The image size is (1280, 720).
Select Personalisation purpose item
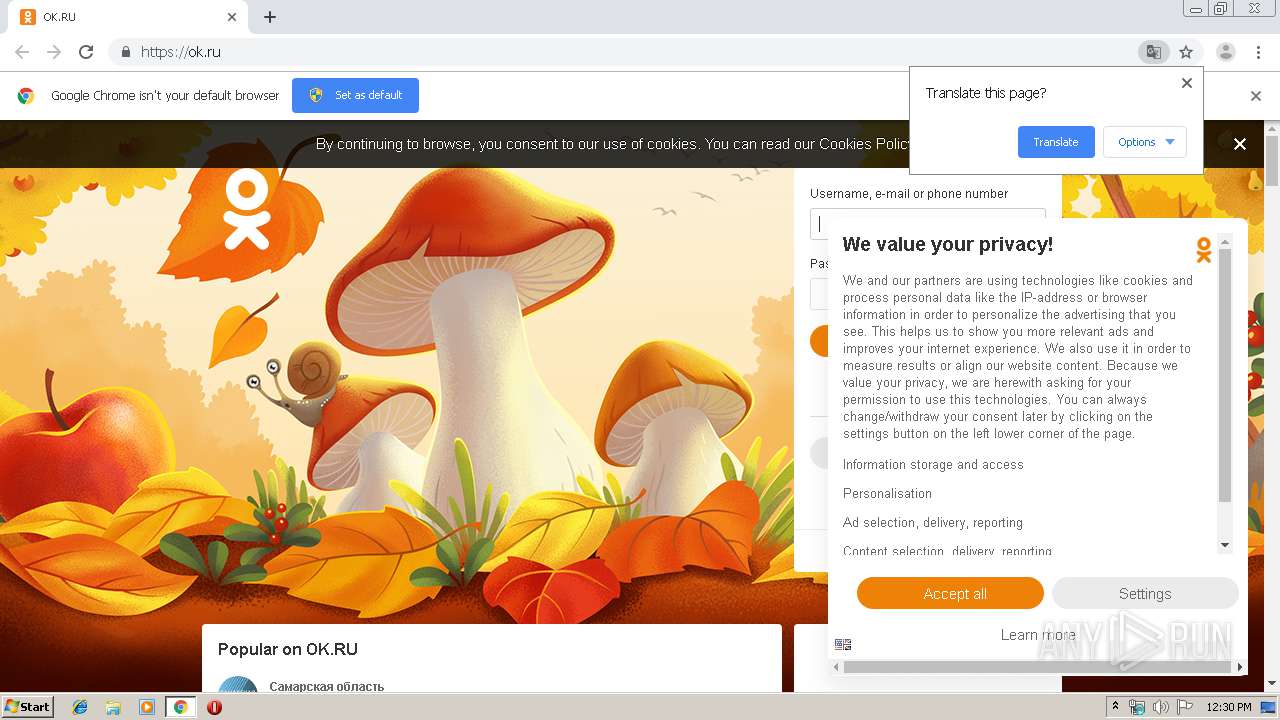887,494
